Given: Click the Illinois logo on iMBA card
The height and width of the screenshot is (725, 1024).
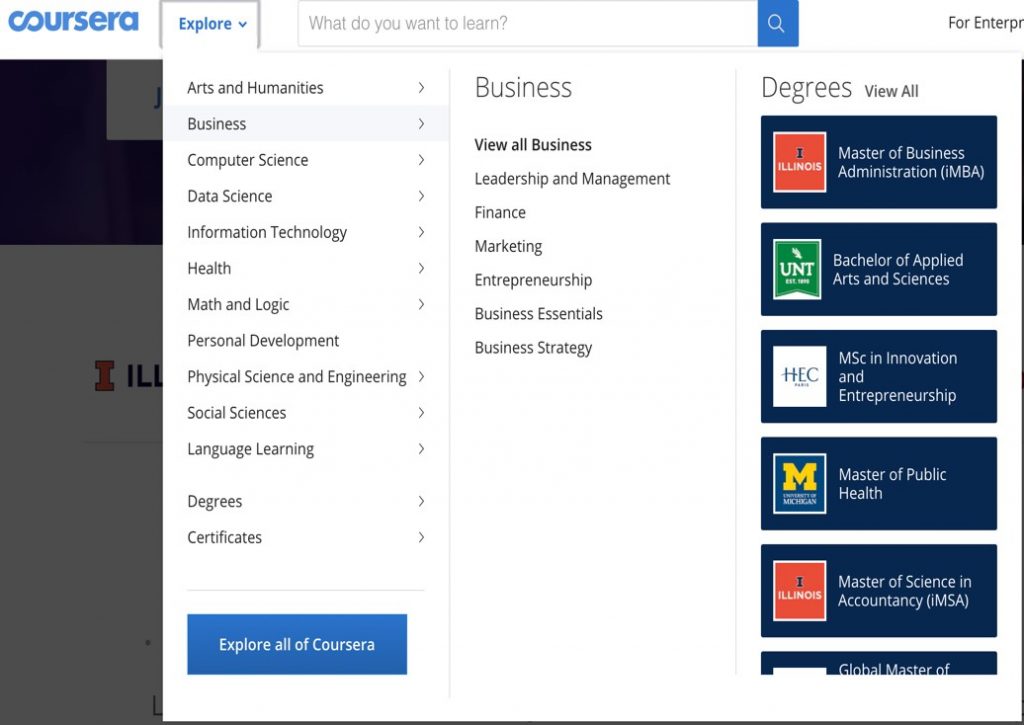Looking at the screenshot, I should pos(799,162).
